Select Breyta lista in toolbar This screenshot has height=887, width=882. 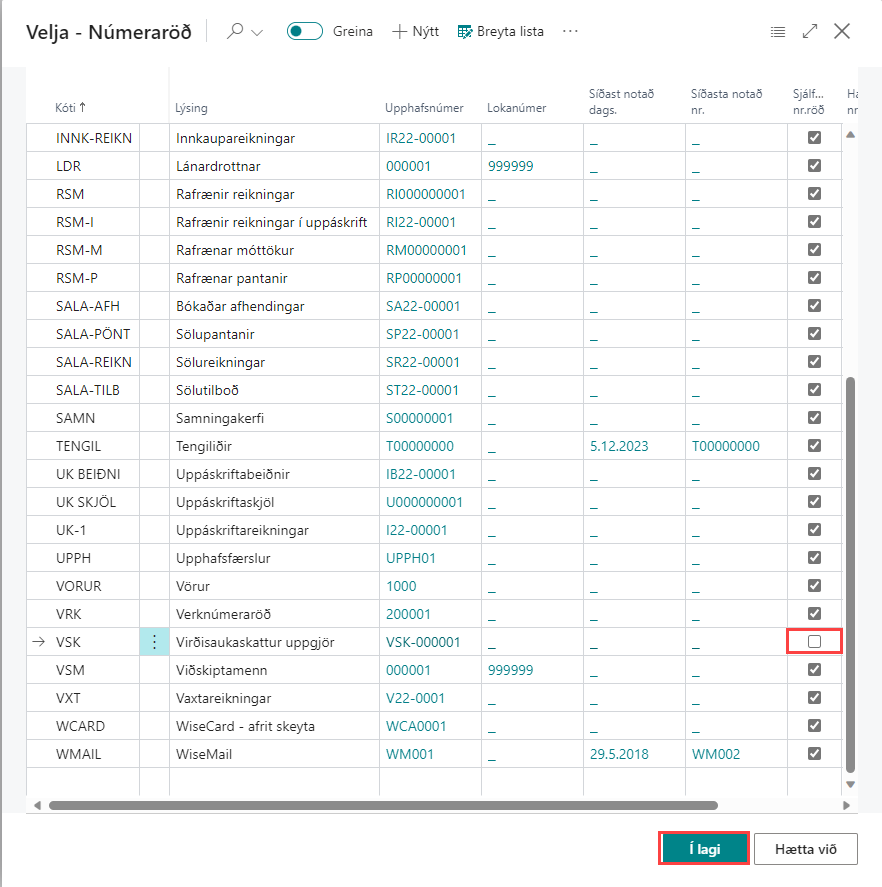click(500, 32)
